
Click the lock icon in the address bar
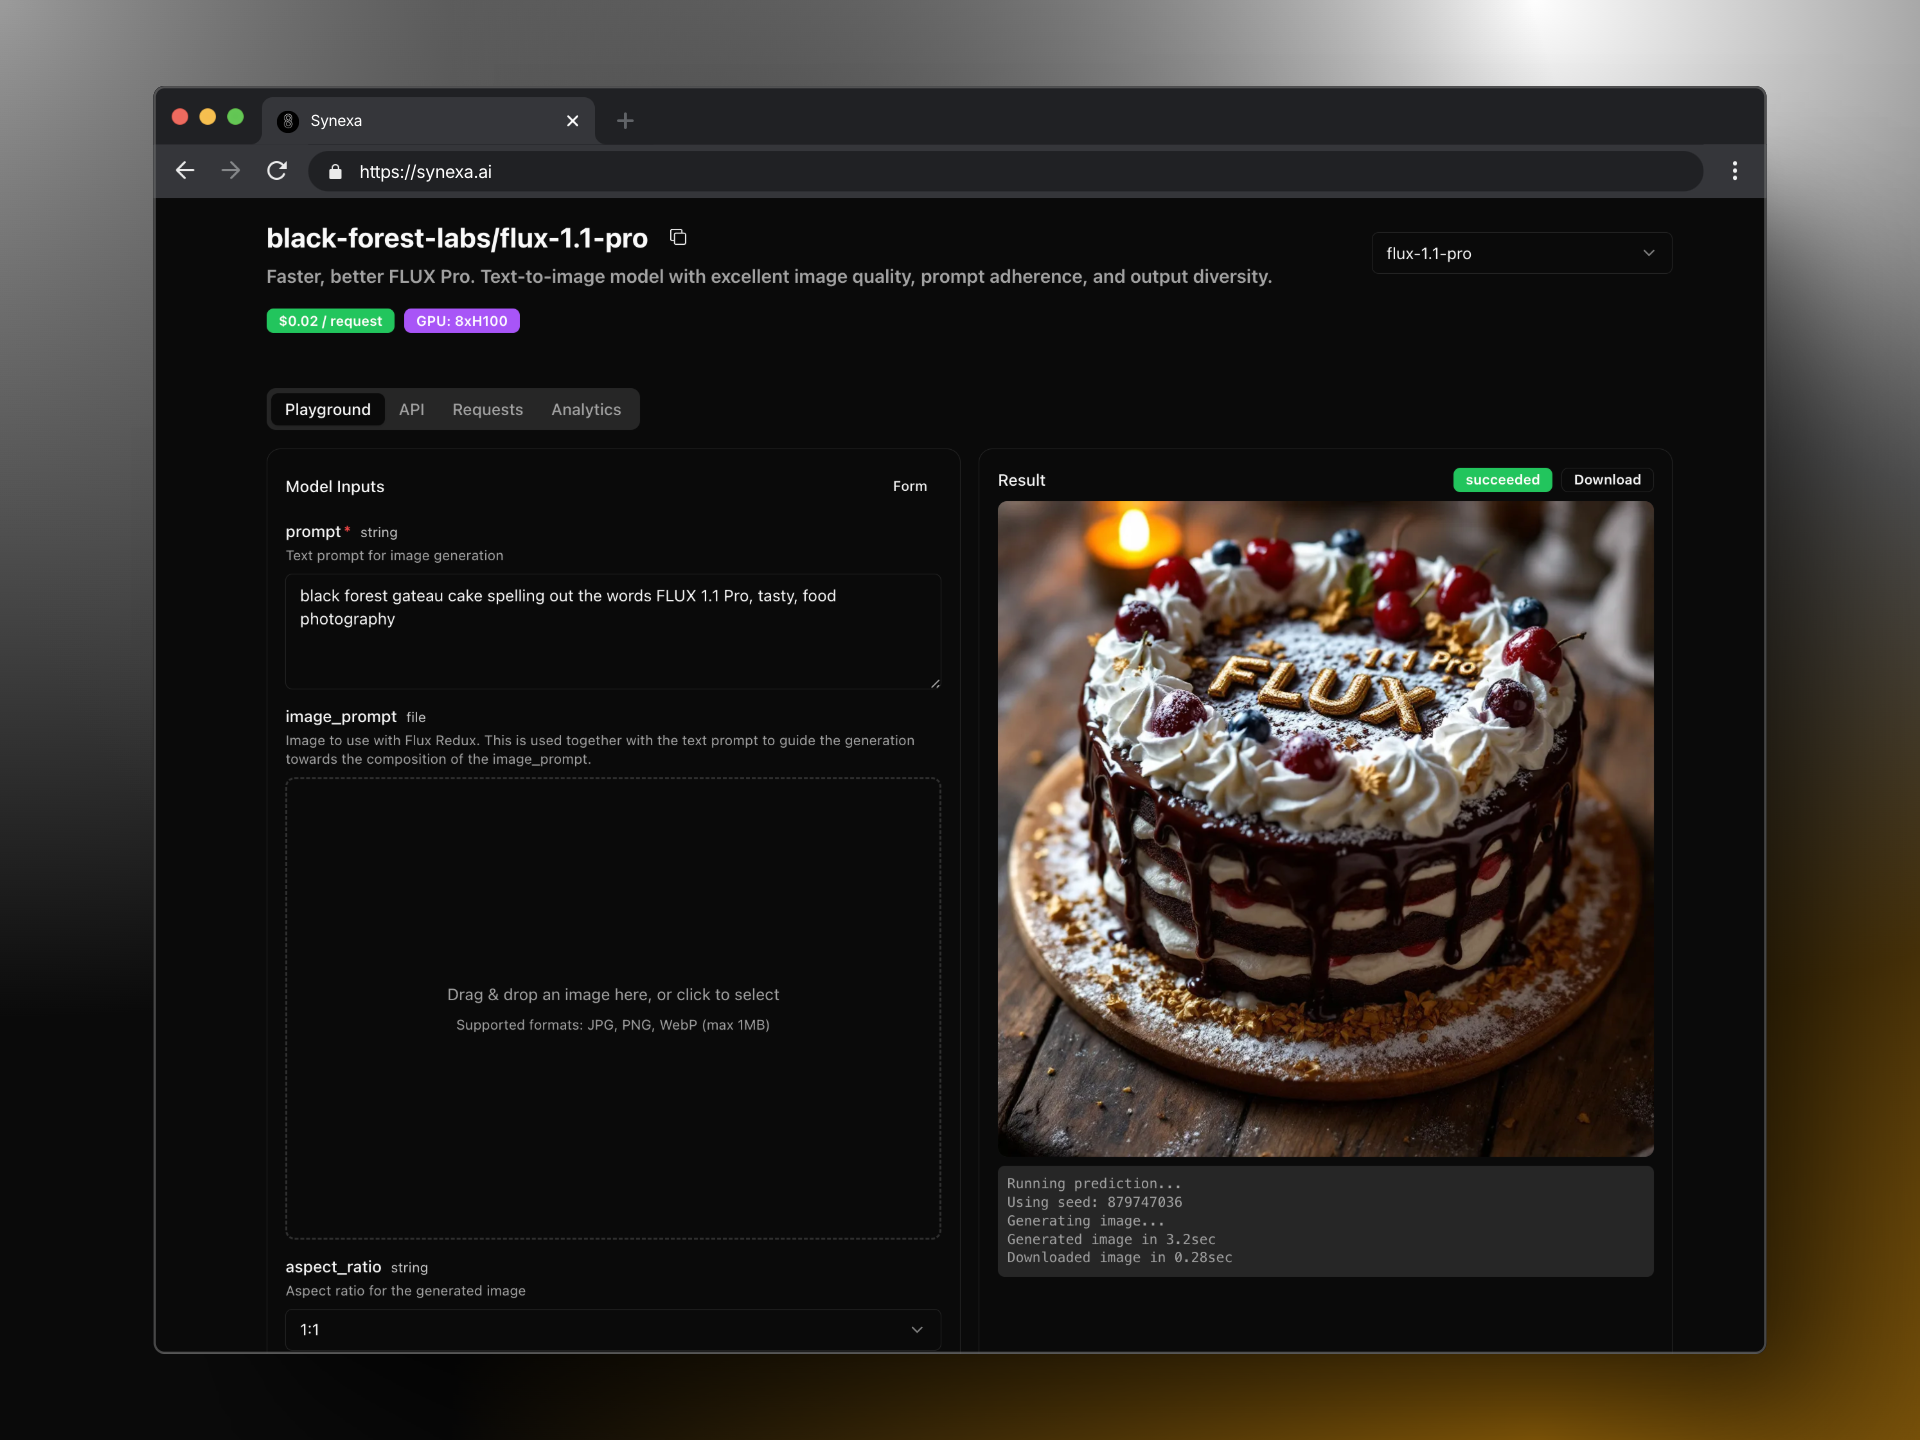[x=336, y=172]
